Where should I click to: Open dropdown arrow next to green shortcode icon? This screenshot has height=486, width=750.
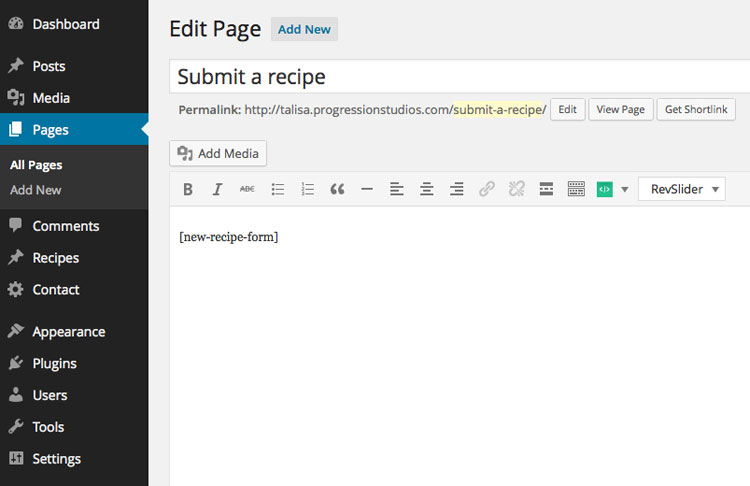coord(625,189)
